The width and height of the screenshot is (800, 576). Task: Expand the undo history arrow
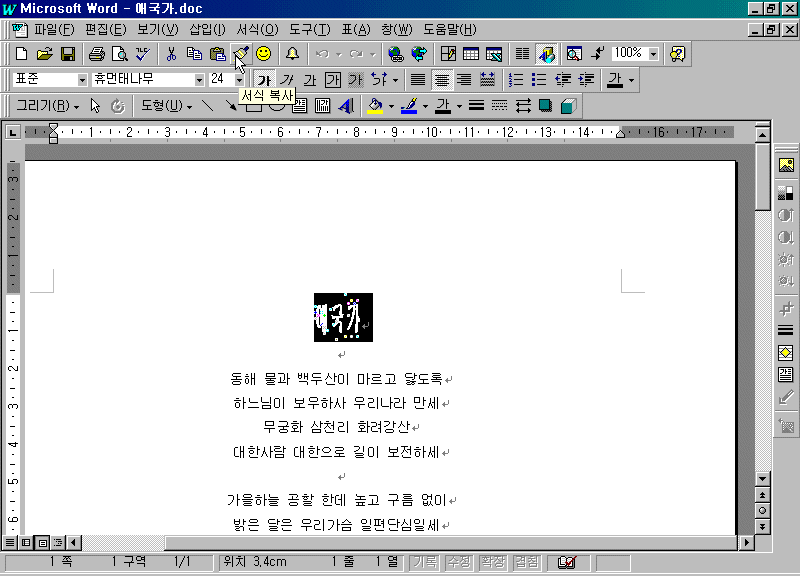338,54
